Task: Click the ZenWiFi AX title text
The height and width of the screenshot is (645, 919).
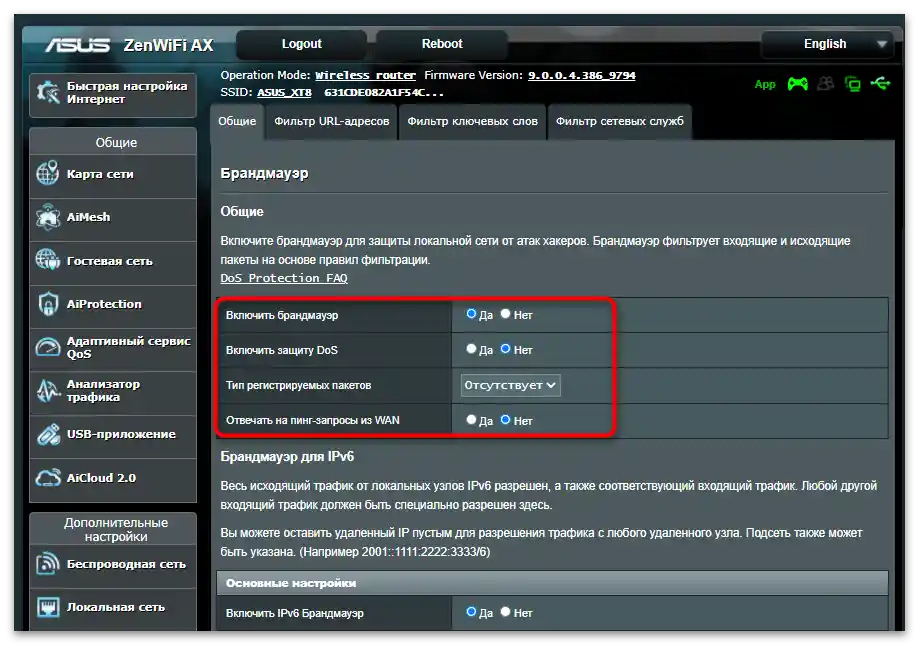Action: tap(168, 45)
